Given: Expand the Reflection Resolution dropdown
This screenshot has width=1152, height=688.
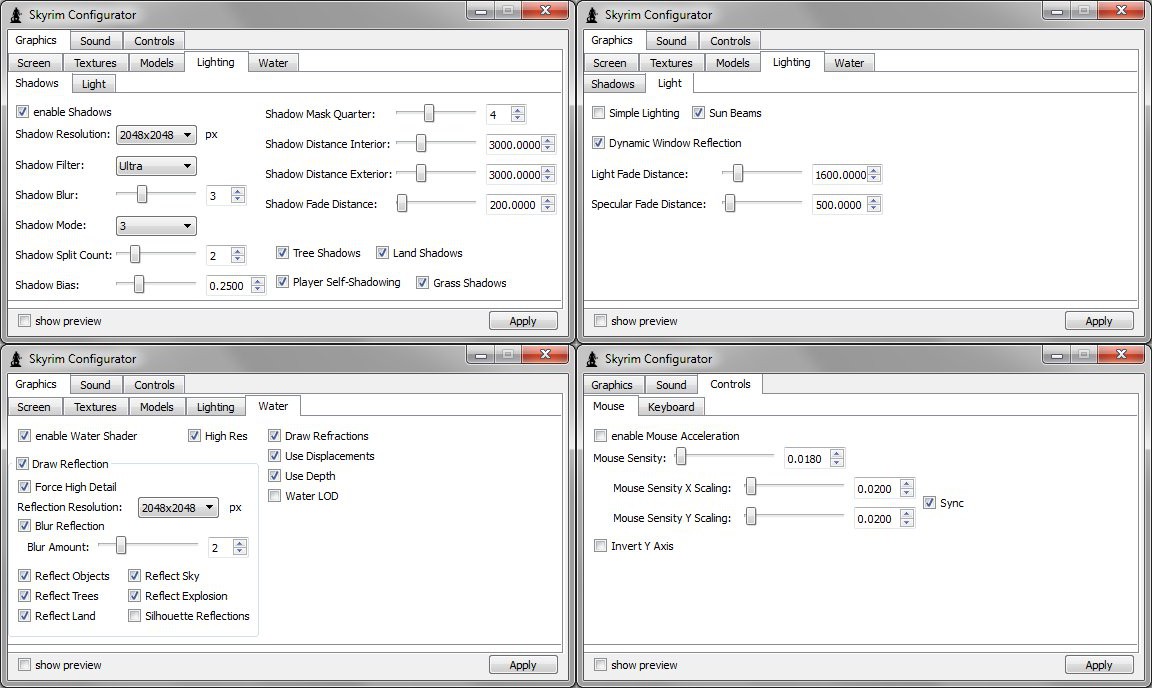Looking at the screenshot, I should click(178, 508).
